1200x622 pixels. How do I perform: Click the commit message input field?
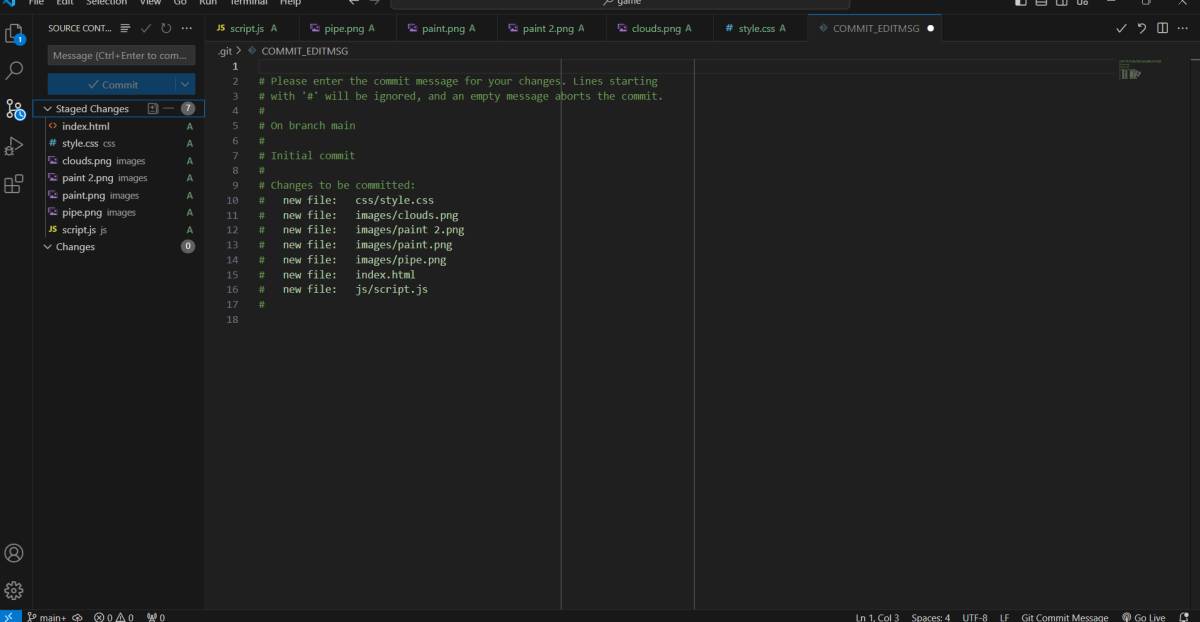121,56
